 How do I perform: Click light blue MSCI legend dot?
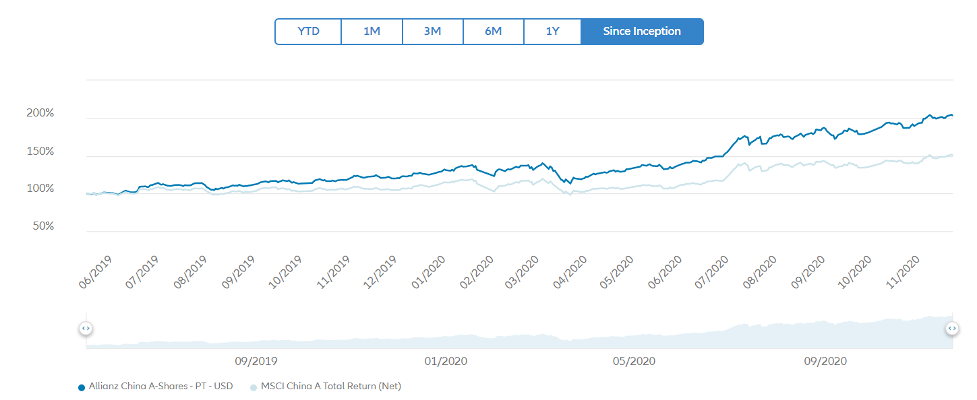[253, 386]
